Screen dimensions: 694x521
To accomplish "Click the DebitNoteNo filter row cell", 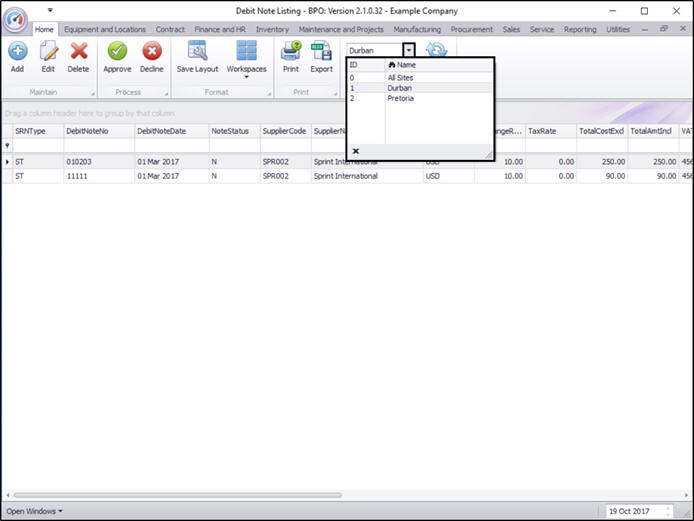I will click(99, 145).
